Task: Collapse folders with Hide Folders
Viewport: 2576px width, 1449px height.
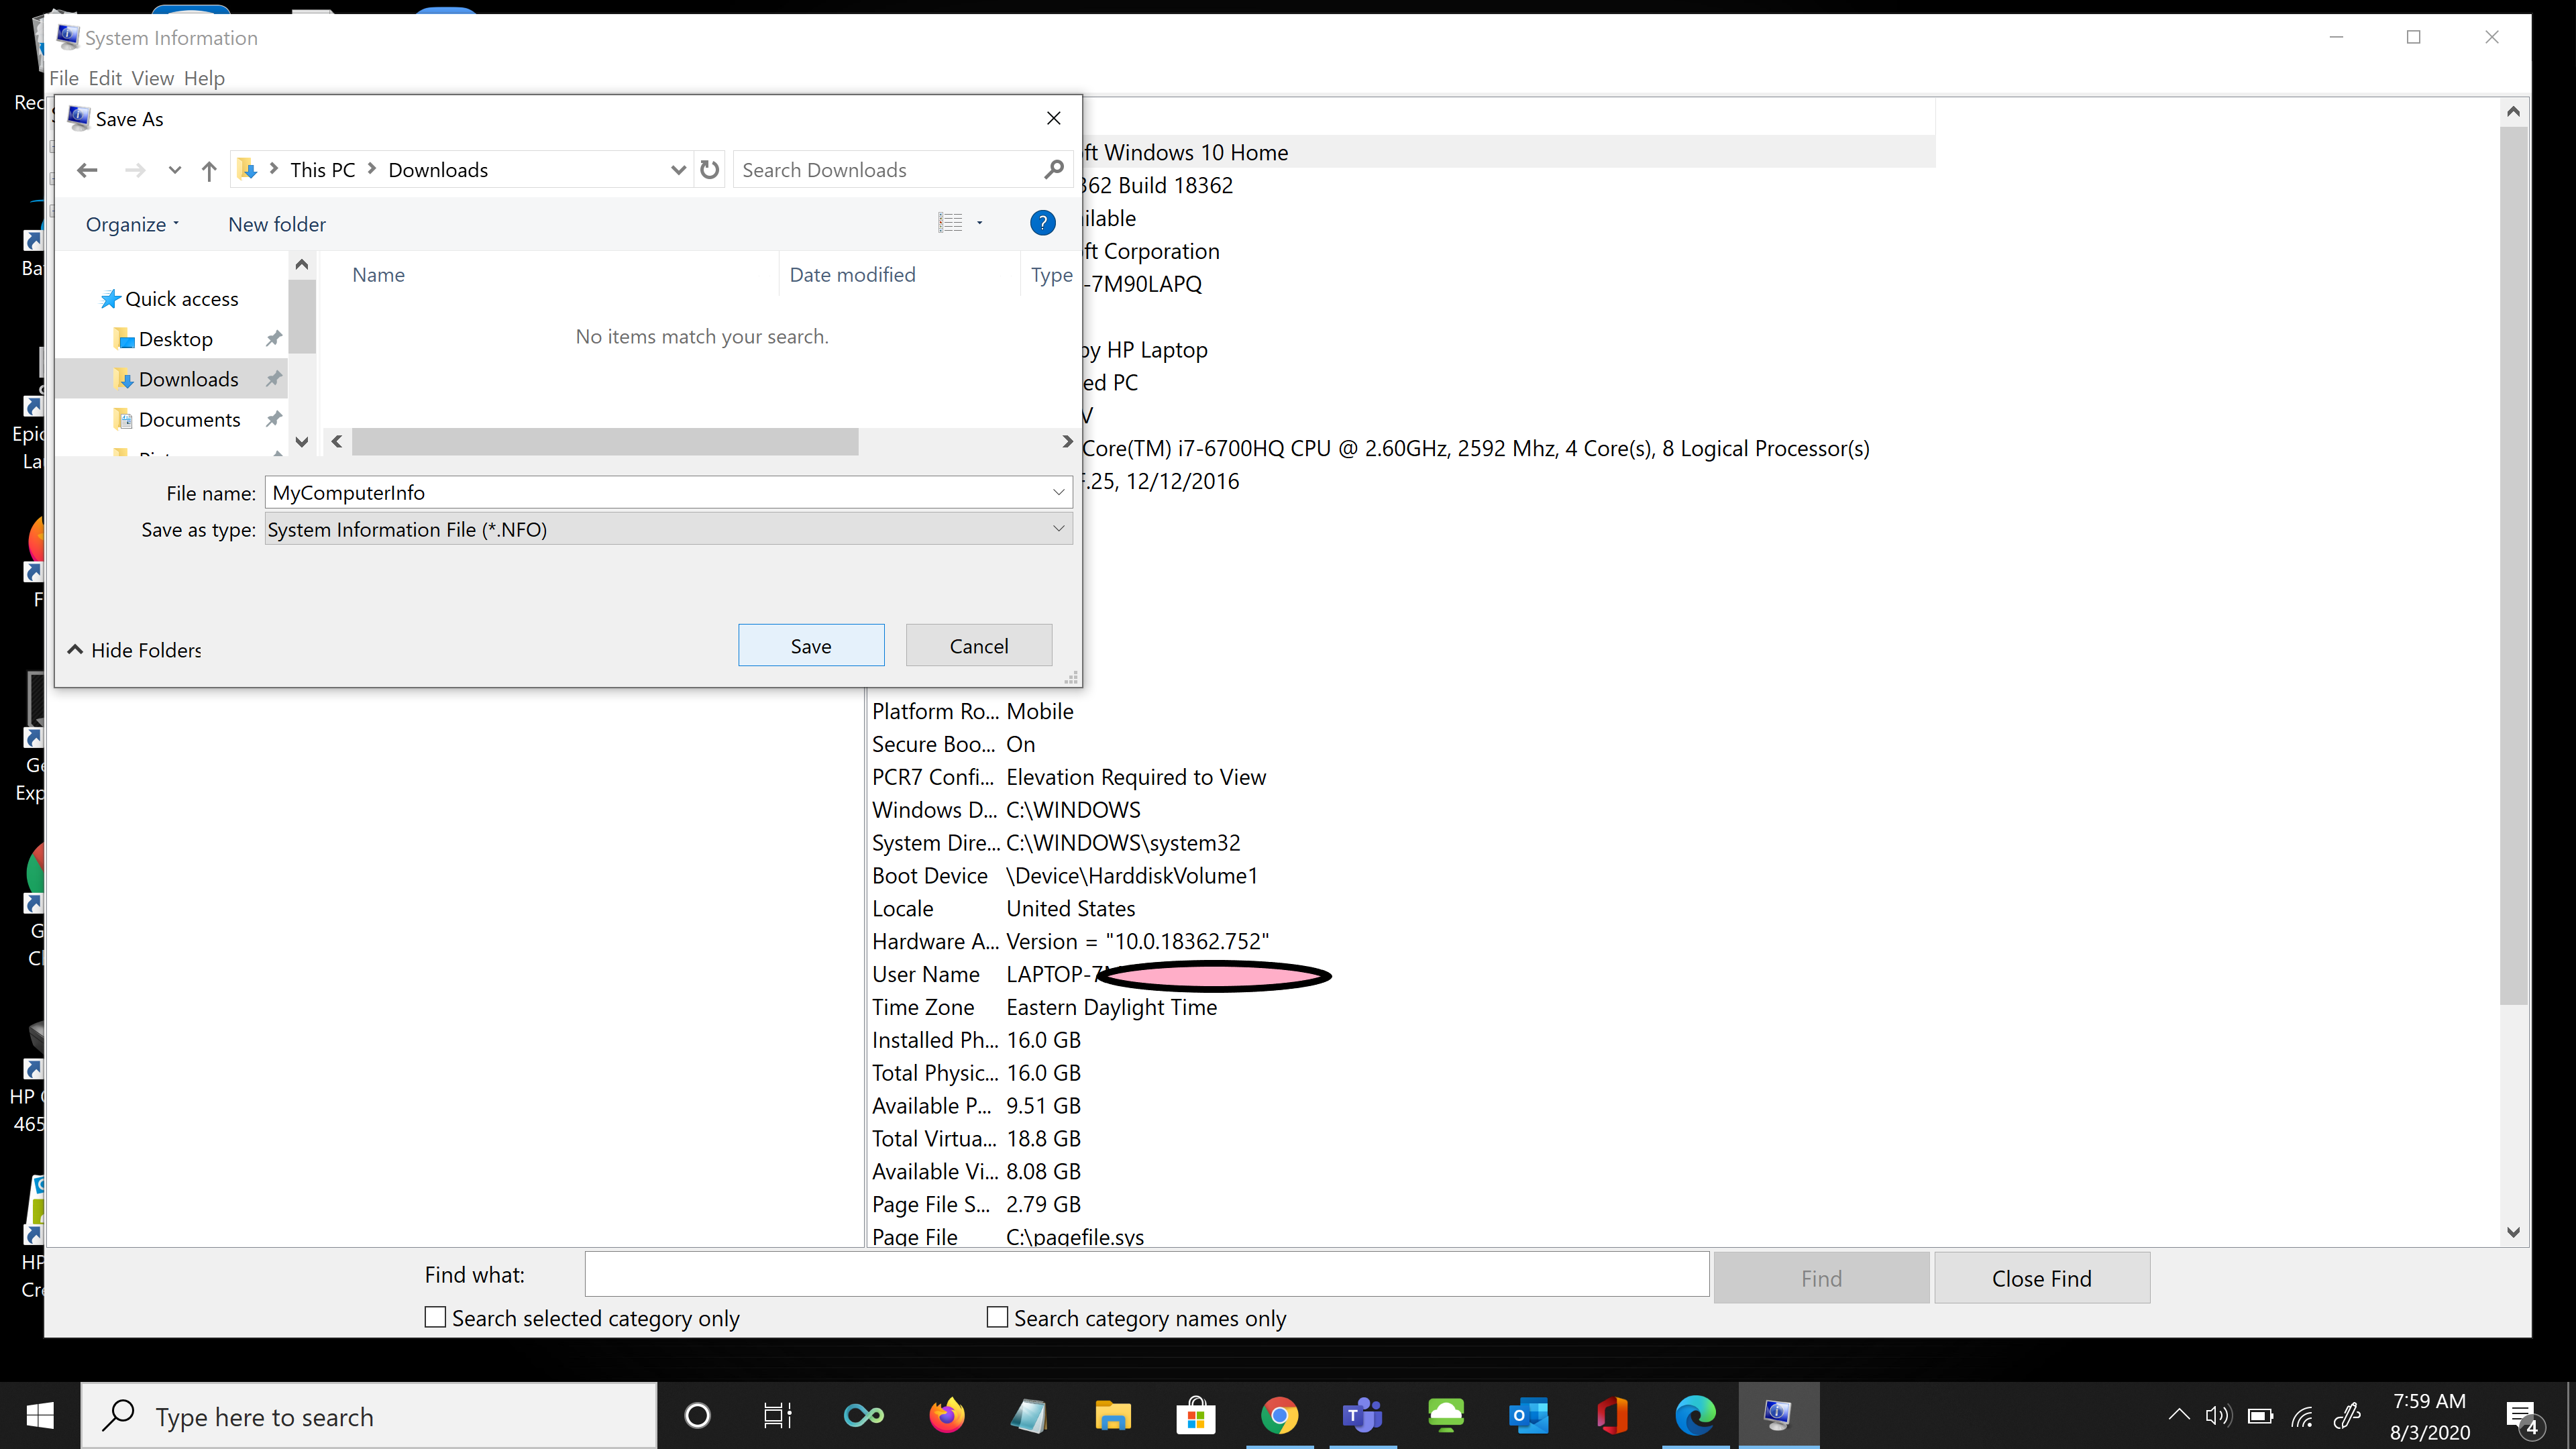Action: [x=134, y=650]
